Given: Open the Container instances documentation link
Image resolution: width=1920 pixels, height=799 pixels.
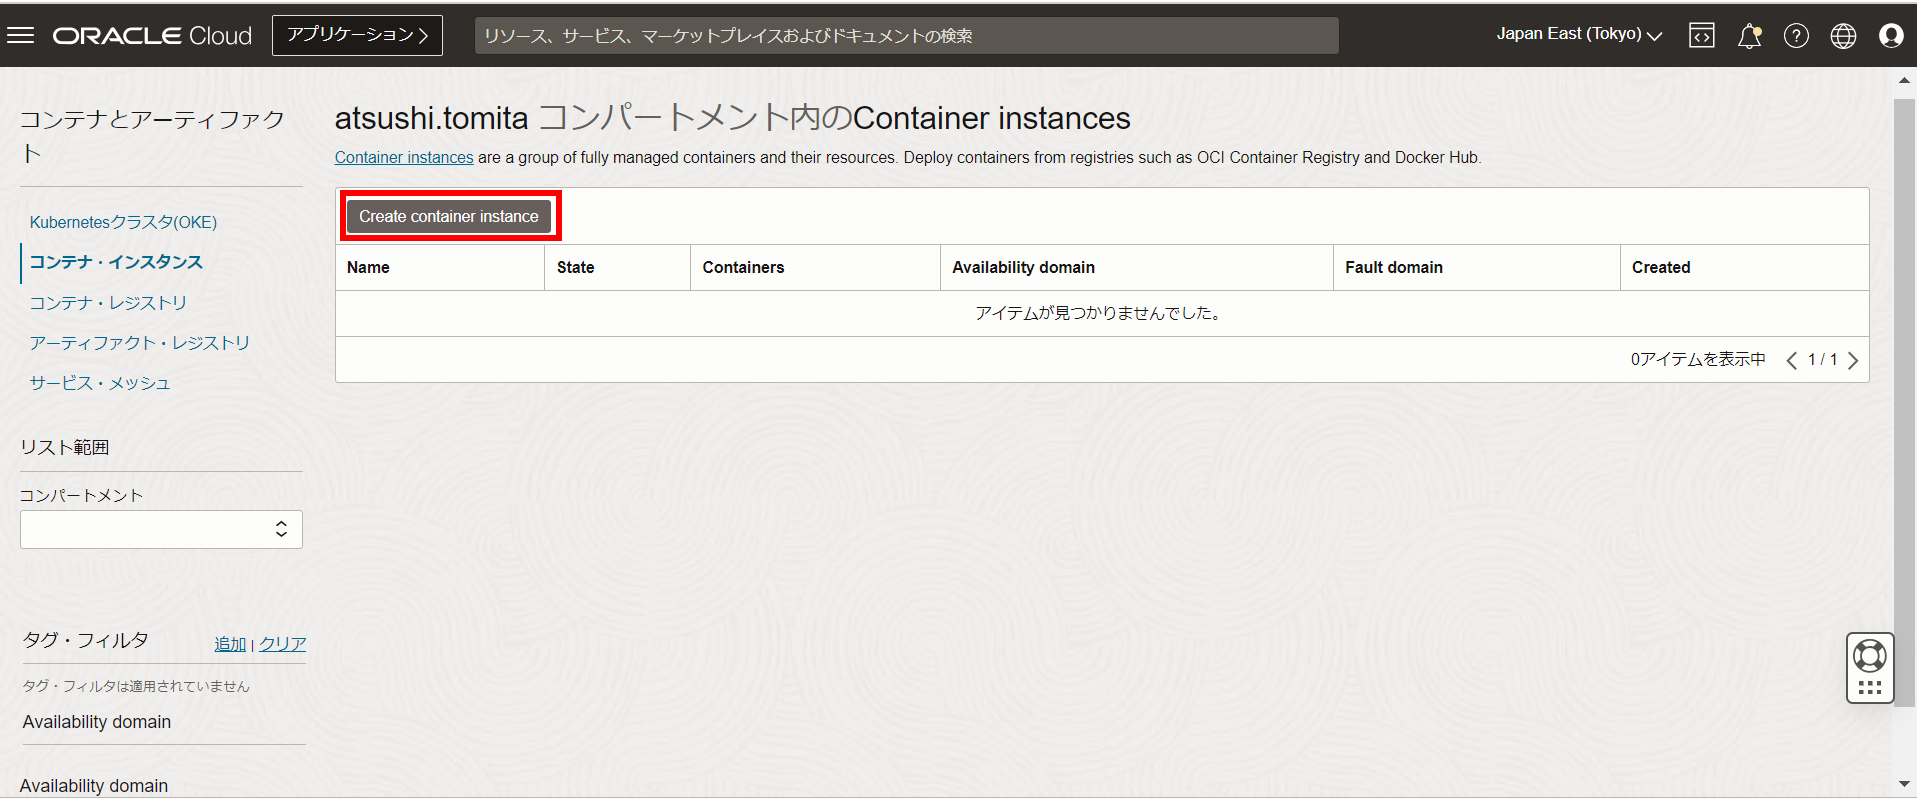Looking at the screenshot, I should click(x=404, y=157).
